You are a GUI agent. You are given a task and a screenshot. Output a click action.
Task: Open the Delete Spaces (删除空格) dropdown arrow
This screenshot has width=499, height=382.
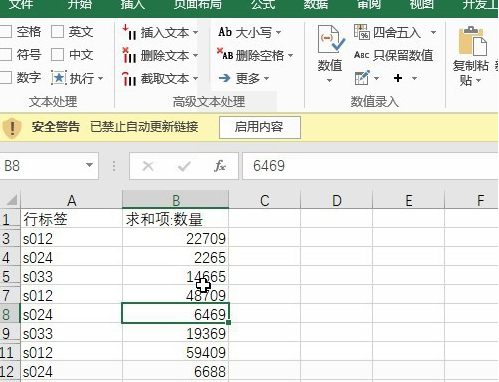click(x=290, y=55)
